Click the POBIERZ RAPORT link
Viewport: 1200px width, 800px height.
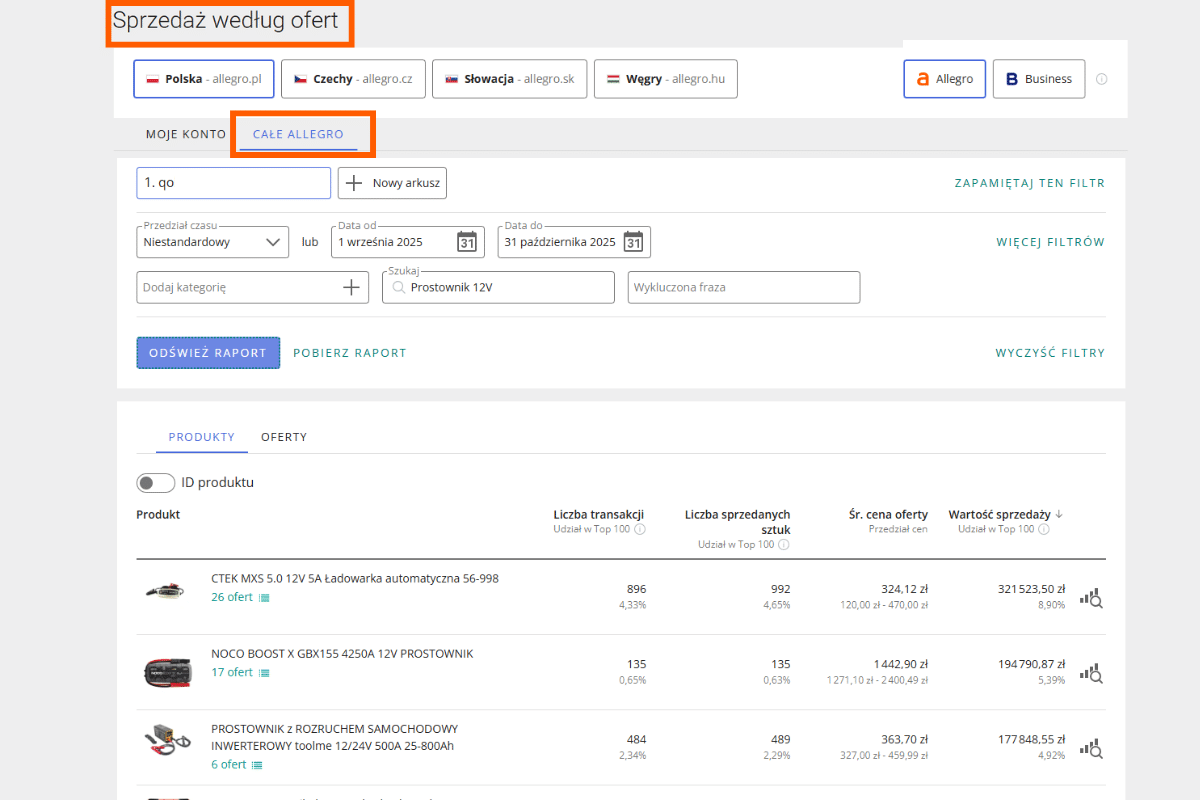(x=350, y=353)
